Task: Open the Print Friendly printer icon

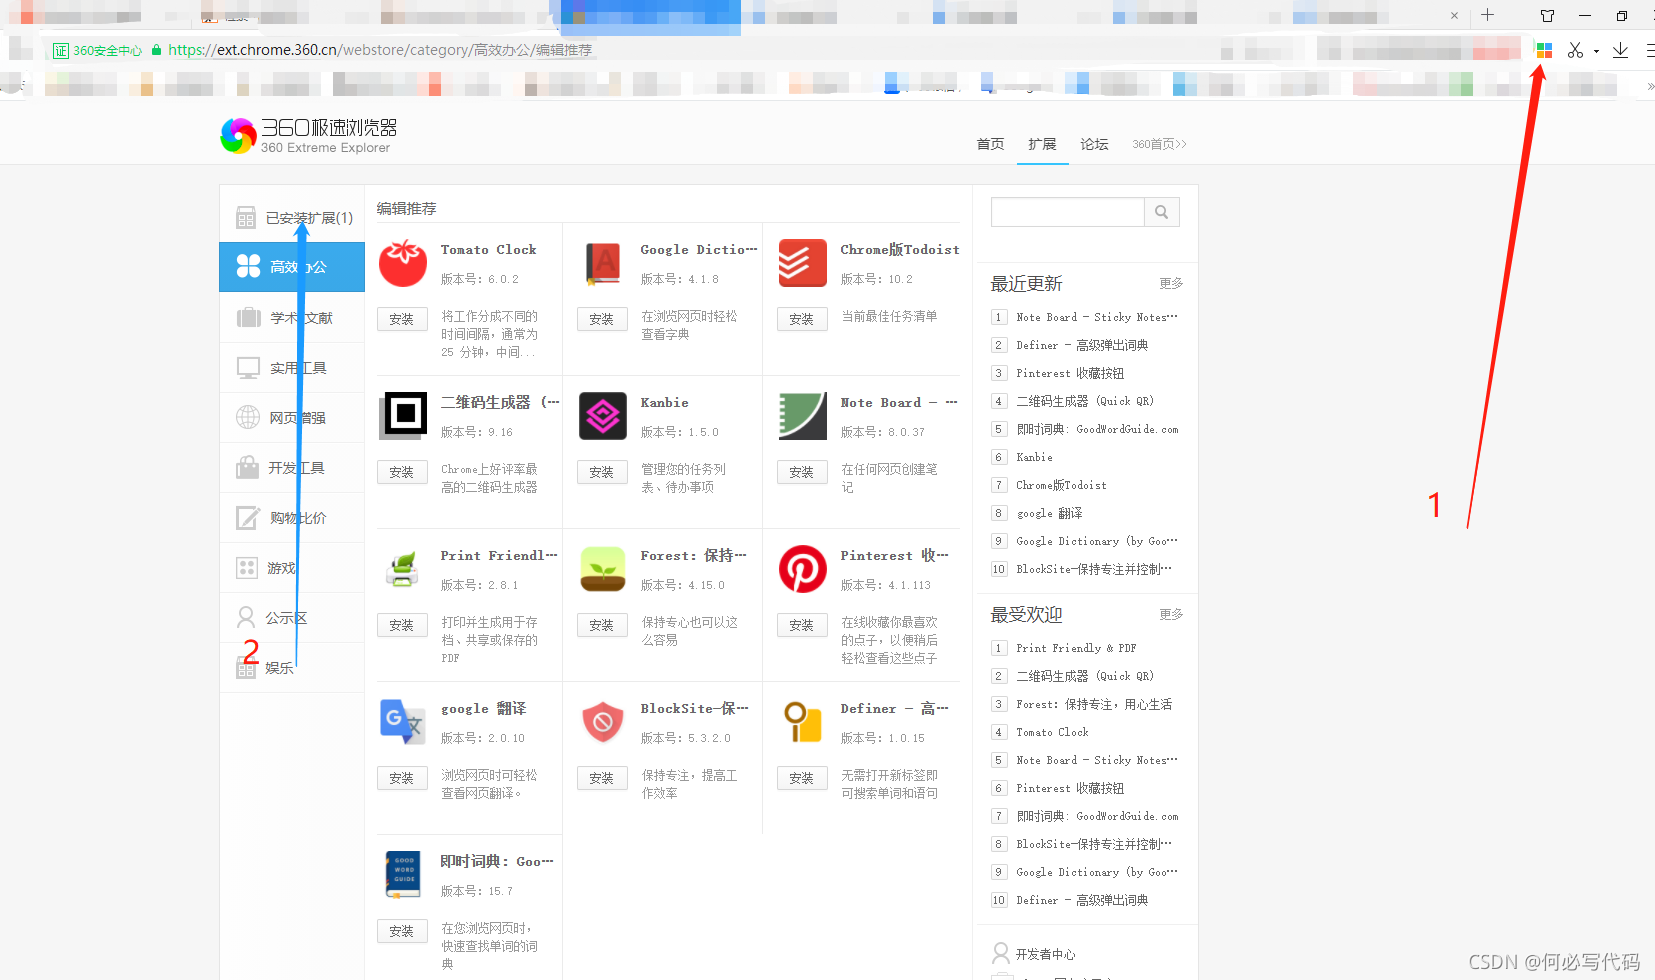Action: pos(403,569)
